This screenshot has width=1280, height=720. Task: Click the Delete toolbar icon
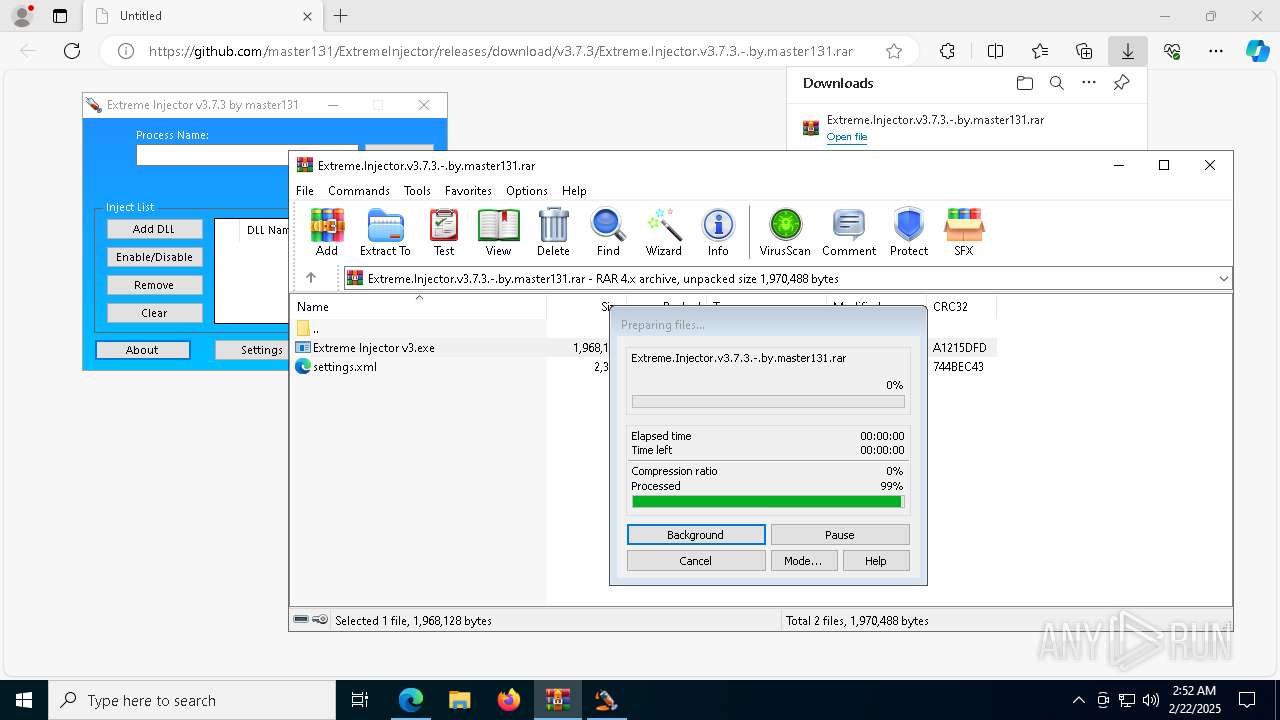[x=553, y=232]
